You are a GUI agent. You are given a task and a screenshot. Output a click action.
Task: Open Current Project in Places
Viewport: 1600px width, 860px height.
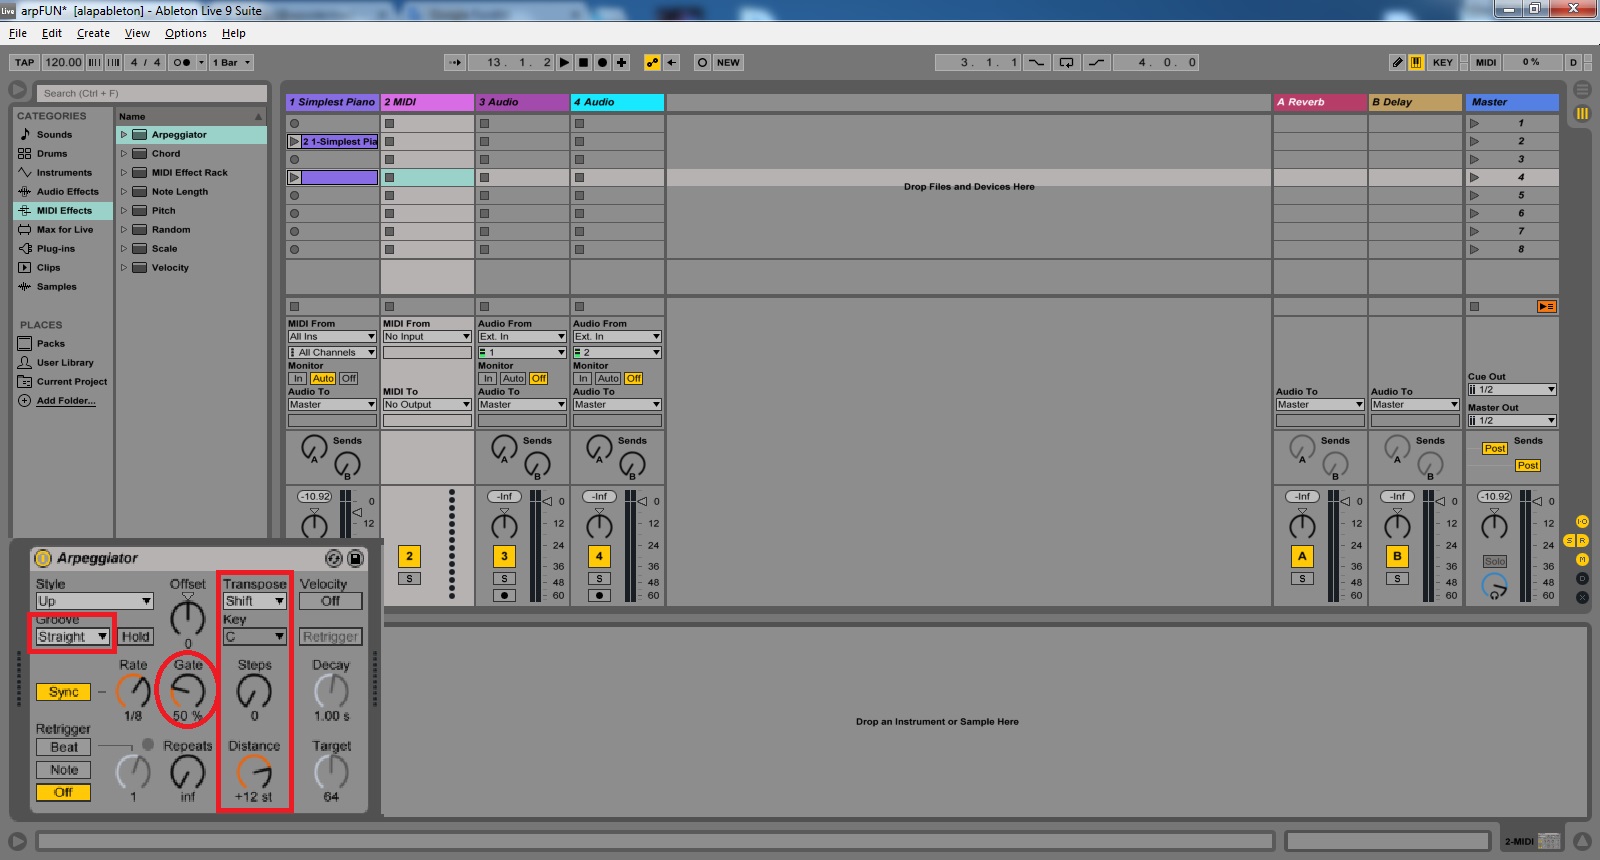click(x=71, y=381)
